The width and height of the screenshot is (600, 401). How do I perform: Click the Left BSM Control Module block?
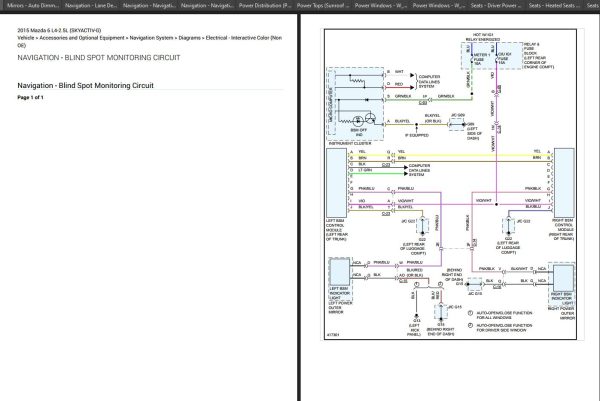pos(336,183)
